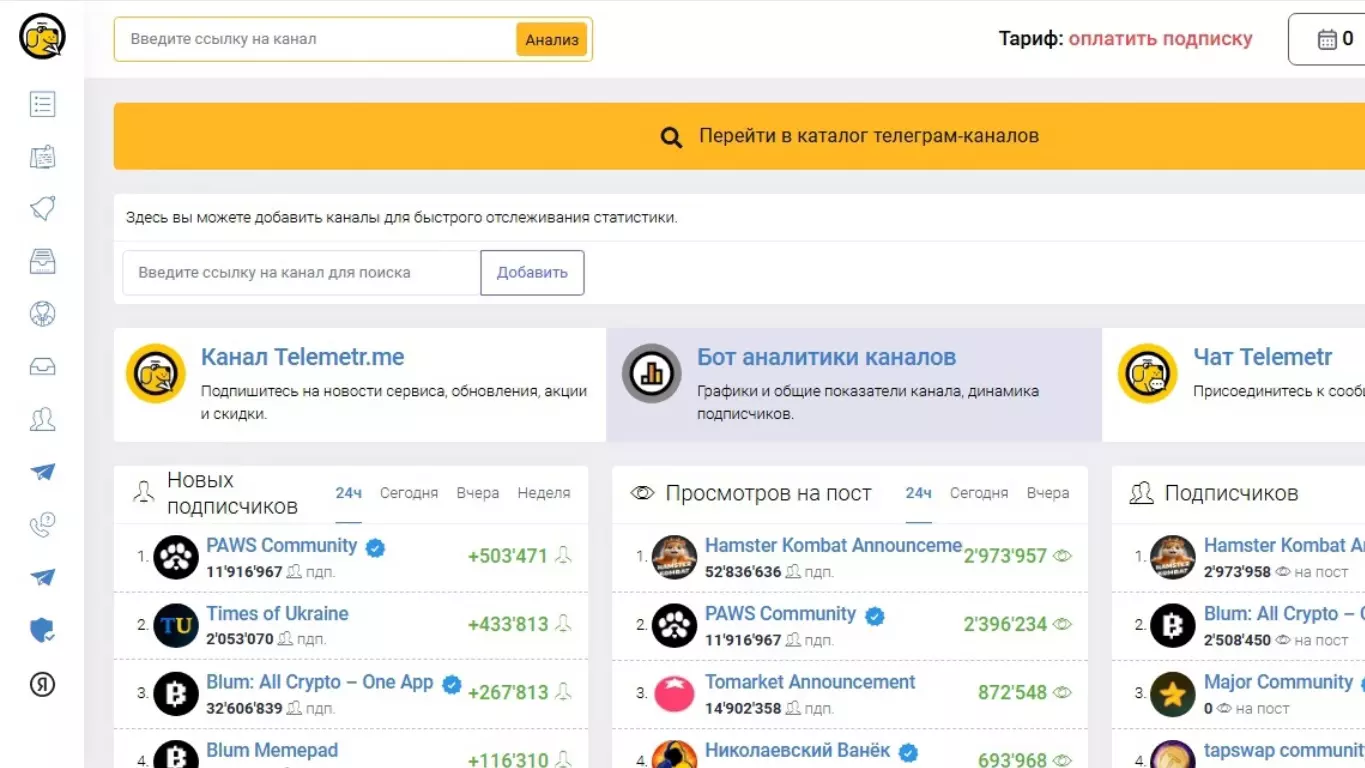Open the Бот аналитики каналов title link
Image resolution: width=1365 pixels, height=768 pixels.
tap(827, 357)
